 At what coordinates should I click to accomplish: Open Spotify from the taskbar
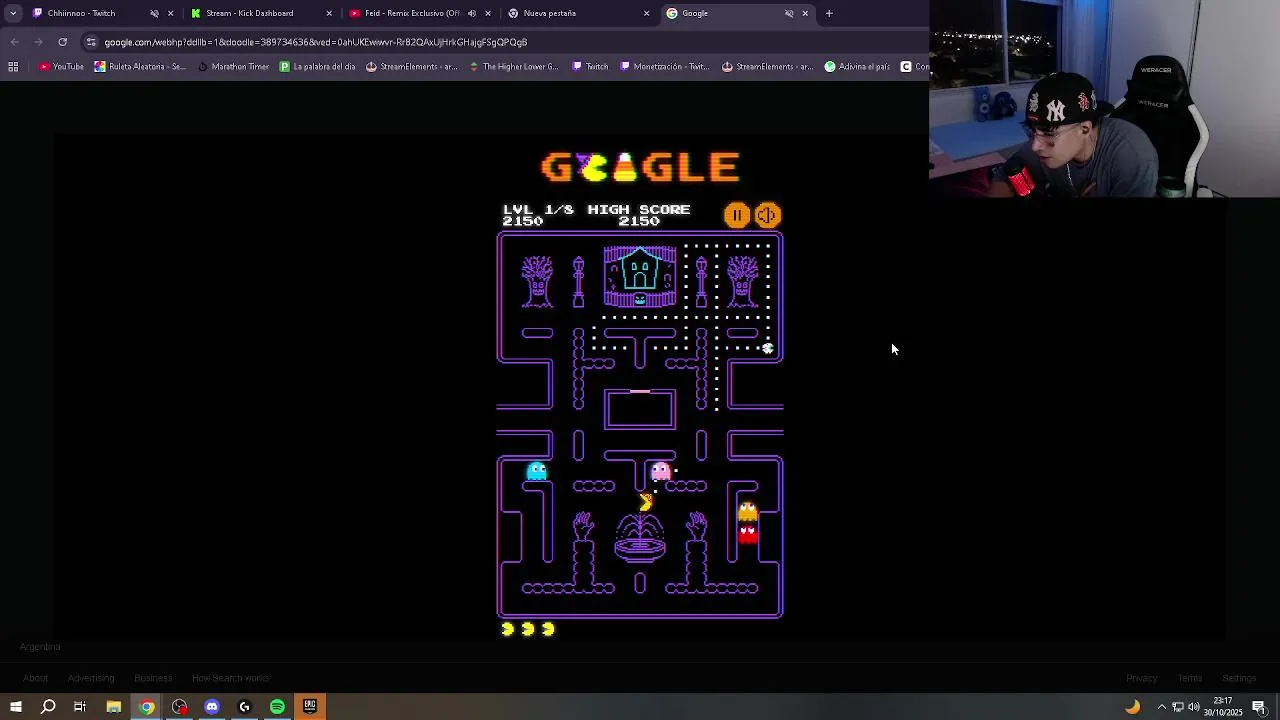[277, 707]
